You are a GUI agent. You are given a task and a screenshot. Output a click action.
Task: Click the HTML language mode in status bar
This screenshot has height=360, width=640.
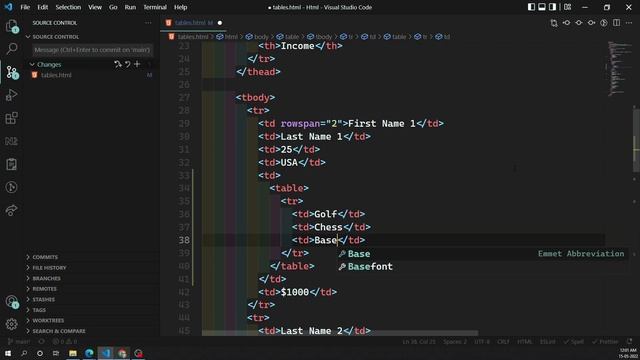[525, 342]
